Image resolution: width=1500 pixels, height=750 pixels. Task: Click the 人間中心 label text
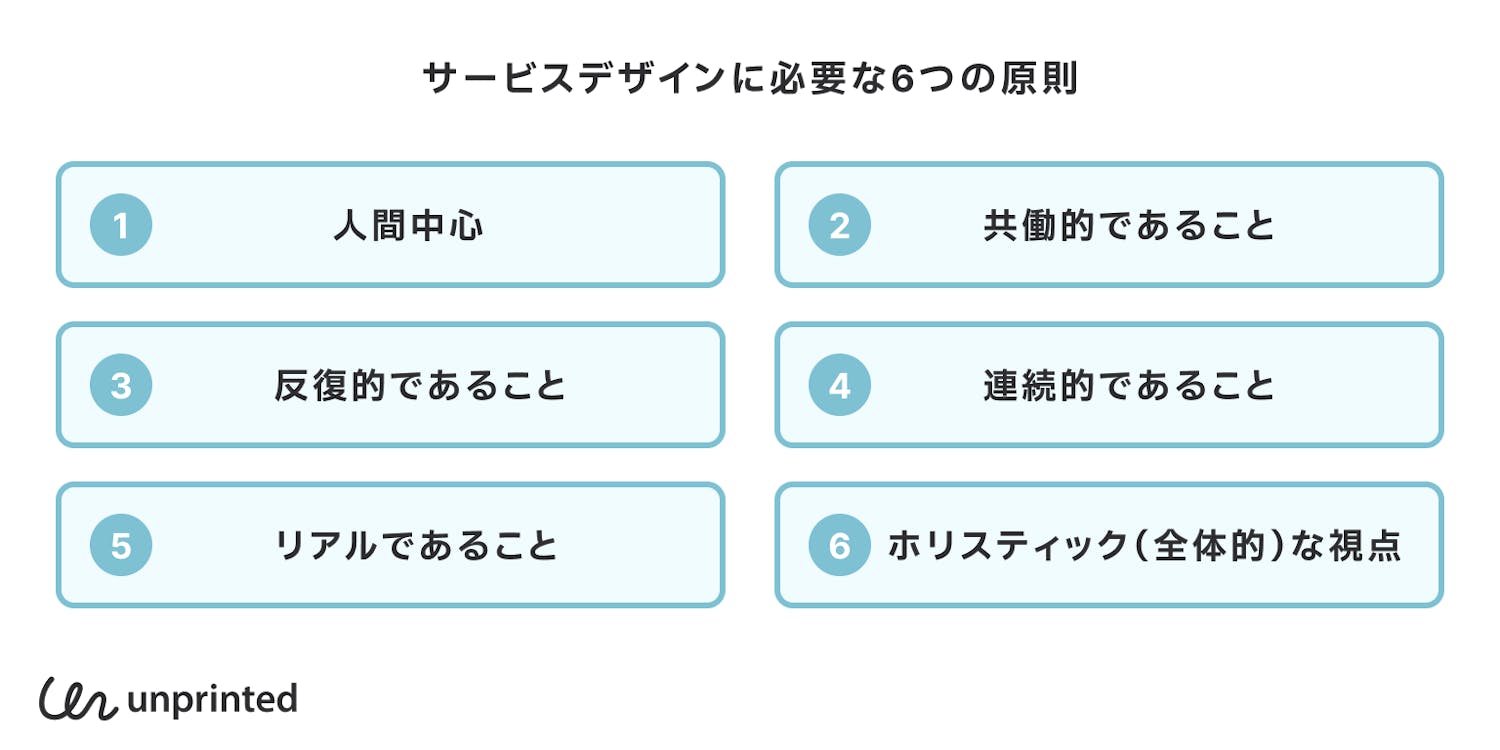click(x=408, y=227)
